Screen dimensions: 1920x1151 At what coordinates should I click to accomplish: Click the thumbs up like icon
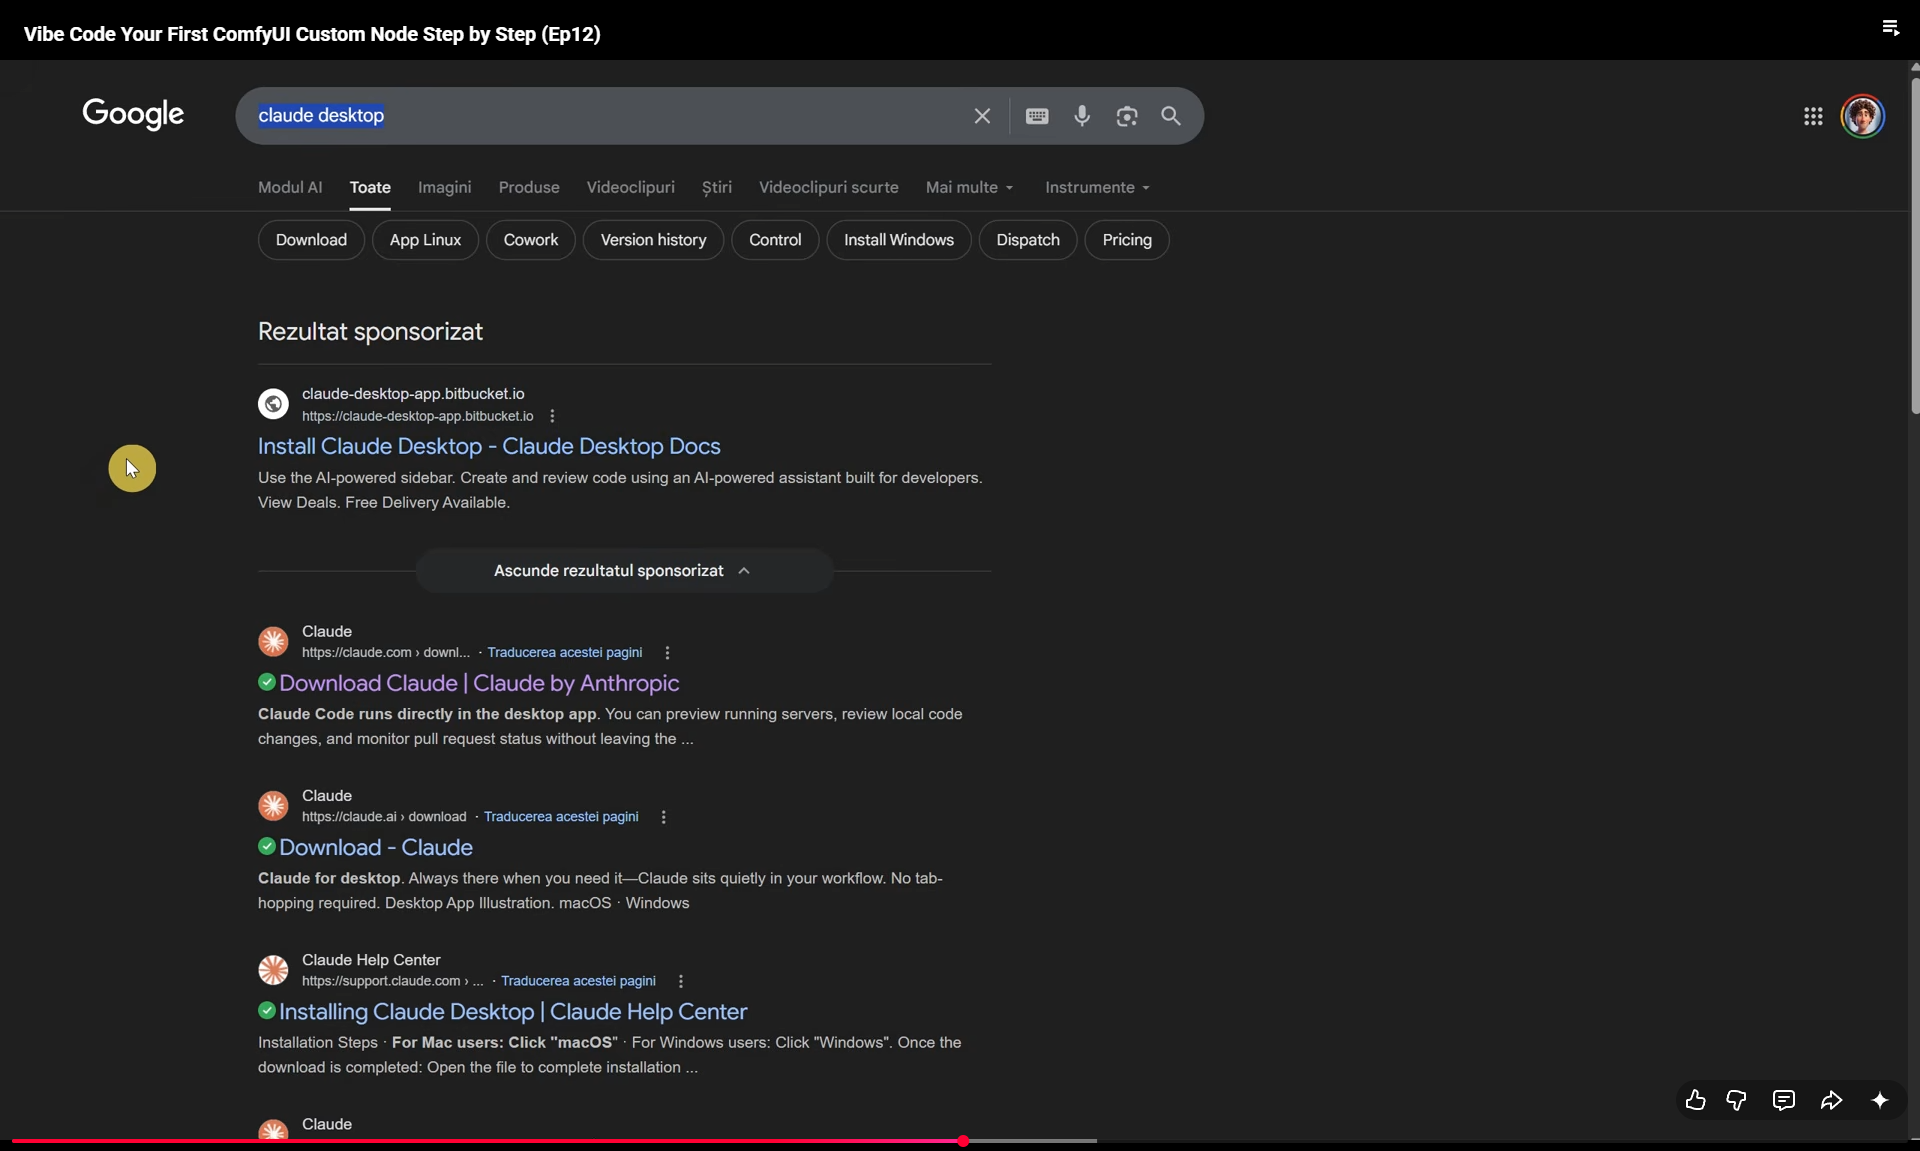tap(1695, 1100)
